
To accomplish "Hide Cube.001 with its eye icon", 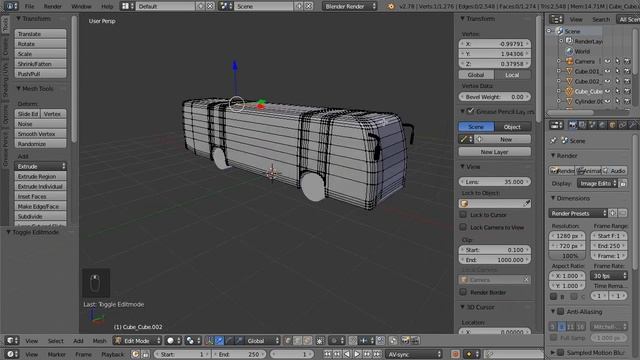I will [x=608, y=71].
